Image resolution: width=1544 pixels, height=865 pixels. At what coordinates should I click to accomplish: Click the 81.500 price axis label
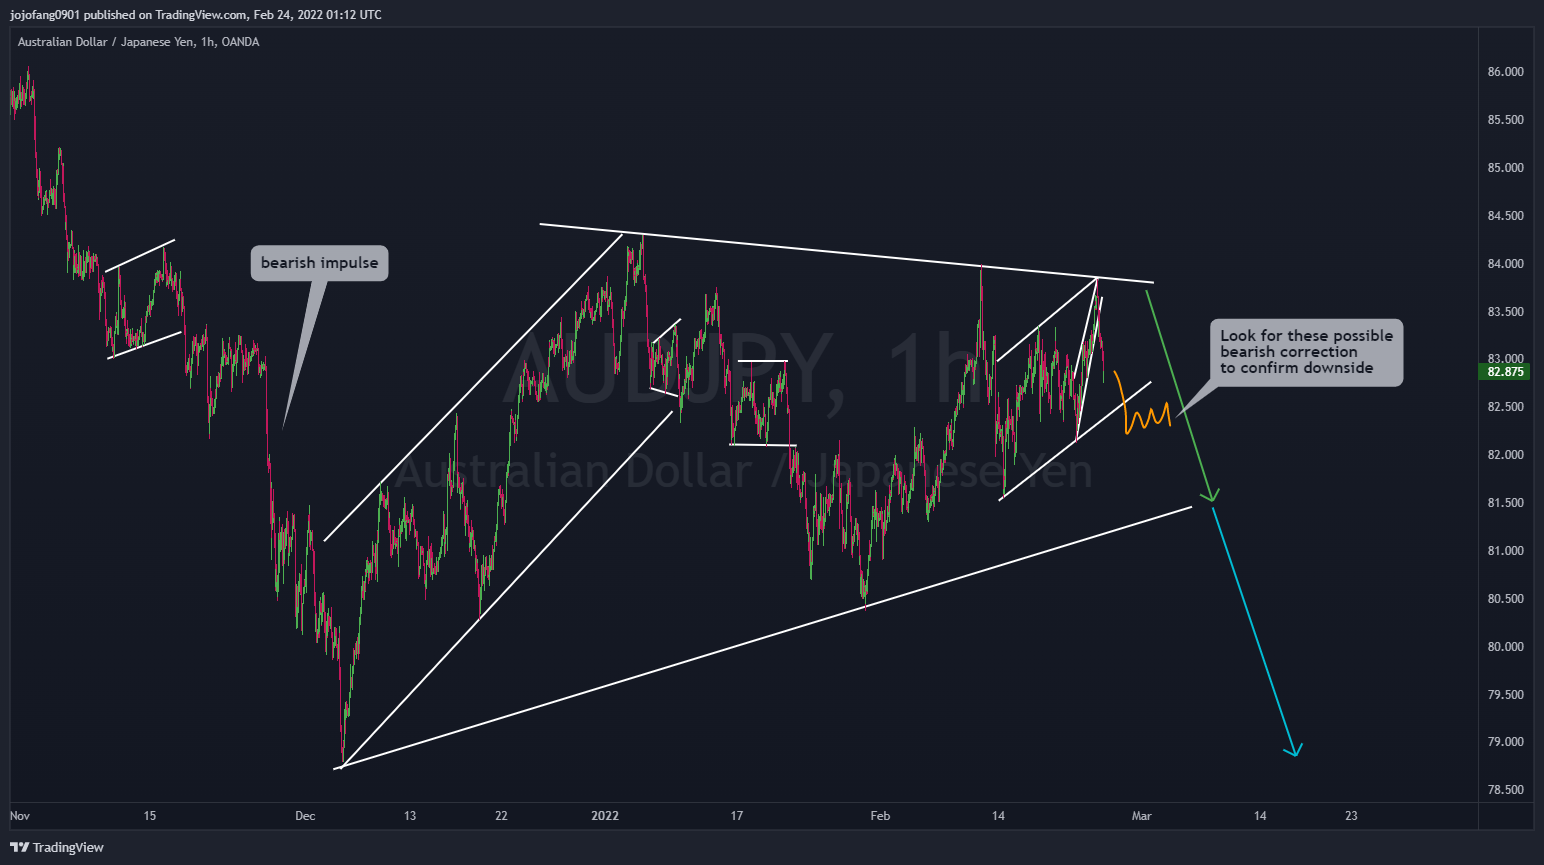(1505, 503)
